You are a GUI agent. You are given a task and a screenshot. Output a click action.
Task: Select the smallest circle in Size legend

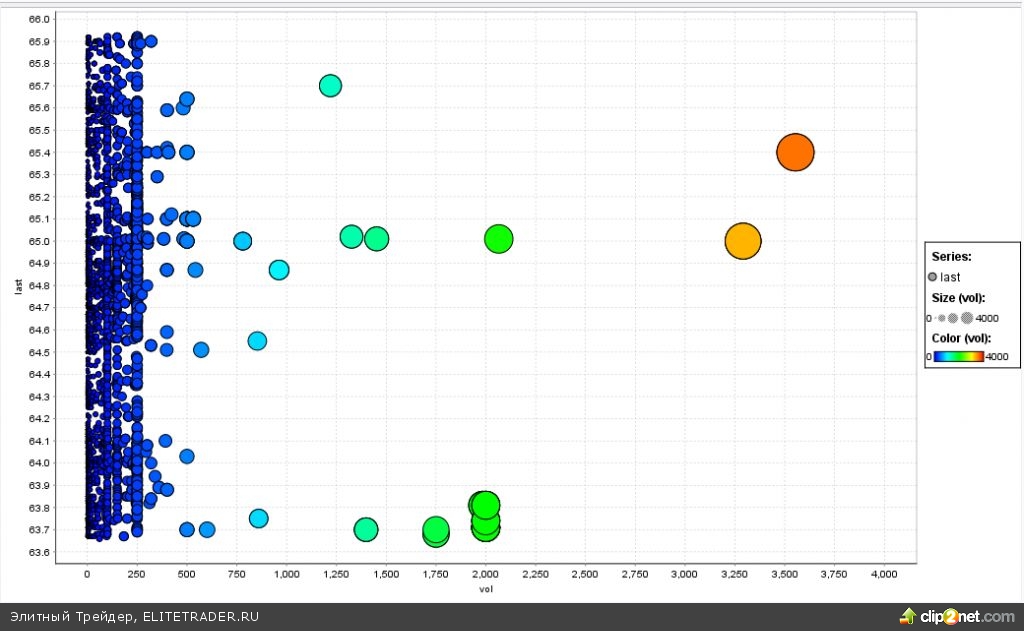[934, 318]
